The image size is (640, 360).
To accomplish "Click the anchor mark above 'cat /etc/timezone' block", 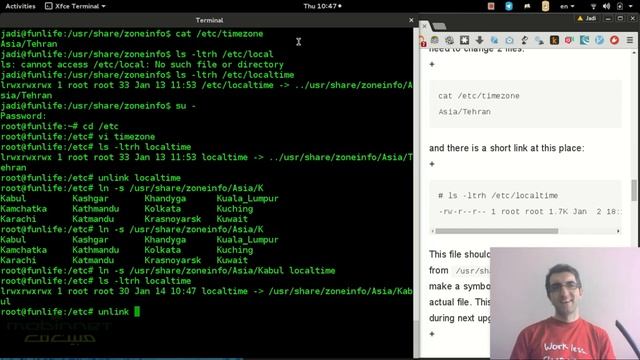I will pos(432,64).
